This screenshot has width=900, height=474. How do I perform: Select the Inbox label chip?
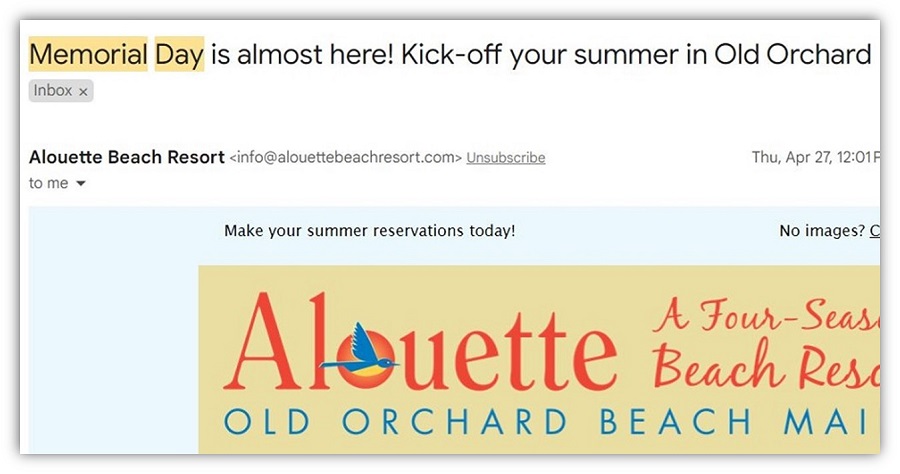click(61, 91)
